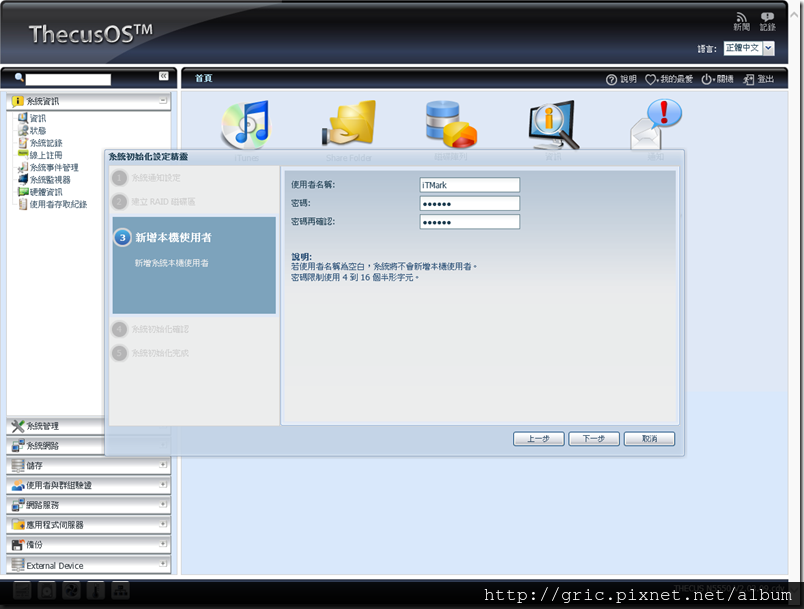Viewport: 804px width, 609px height.
Task: Click the logout 登出 icon
Action: click(x=758, y=79)
